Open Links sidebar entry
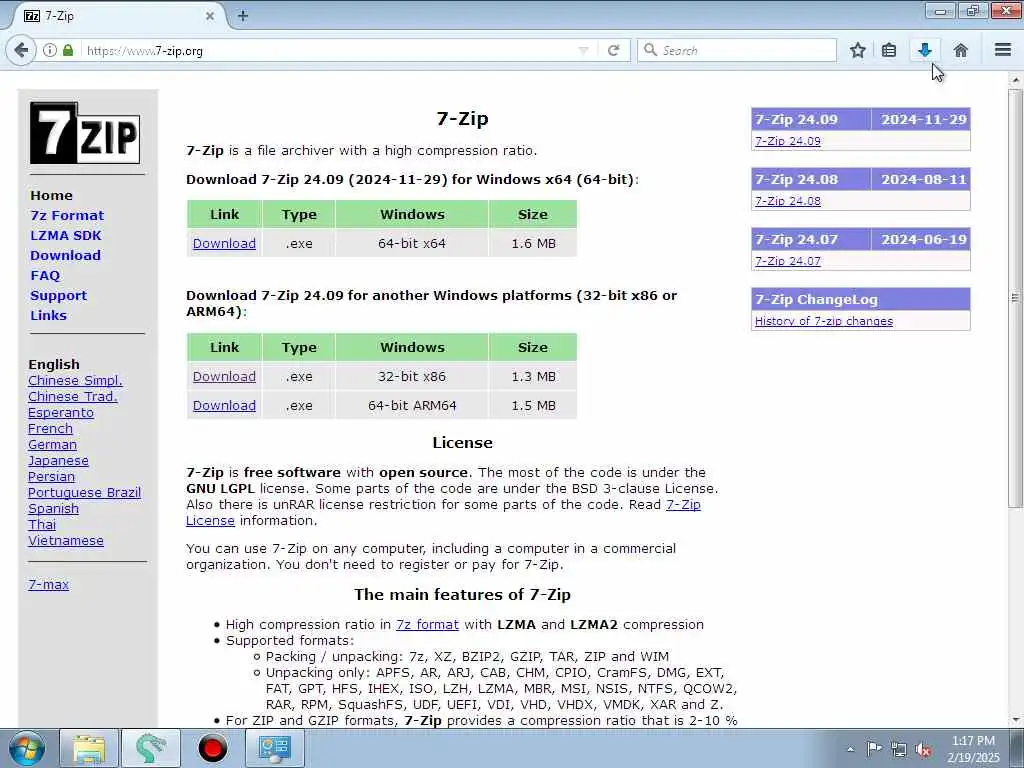Screen dimensions: 1024x768 (48, 315)
